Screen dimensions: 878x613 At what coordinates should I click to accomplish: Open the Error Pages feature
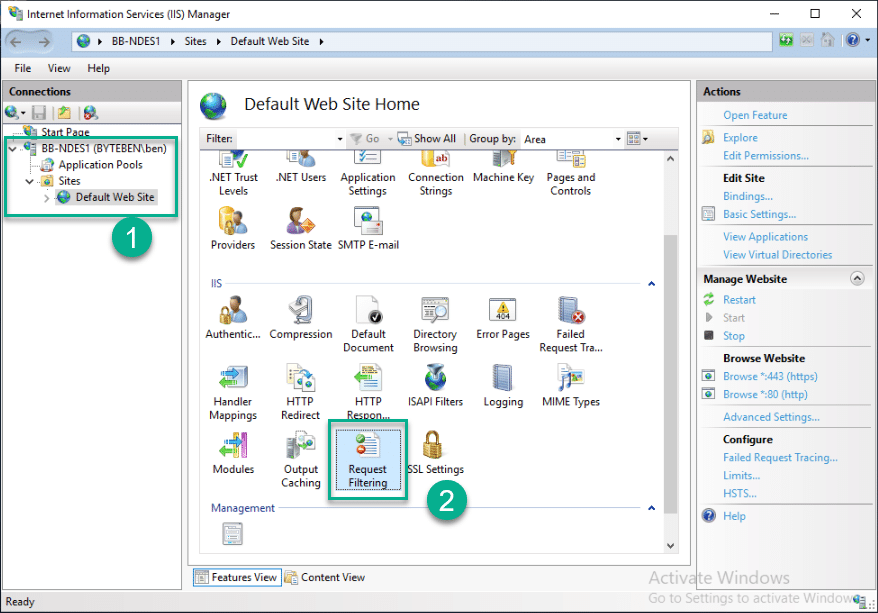[x=503, y=318]
